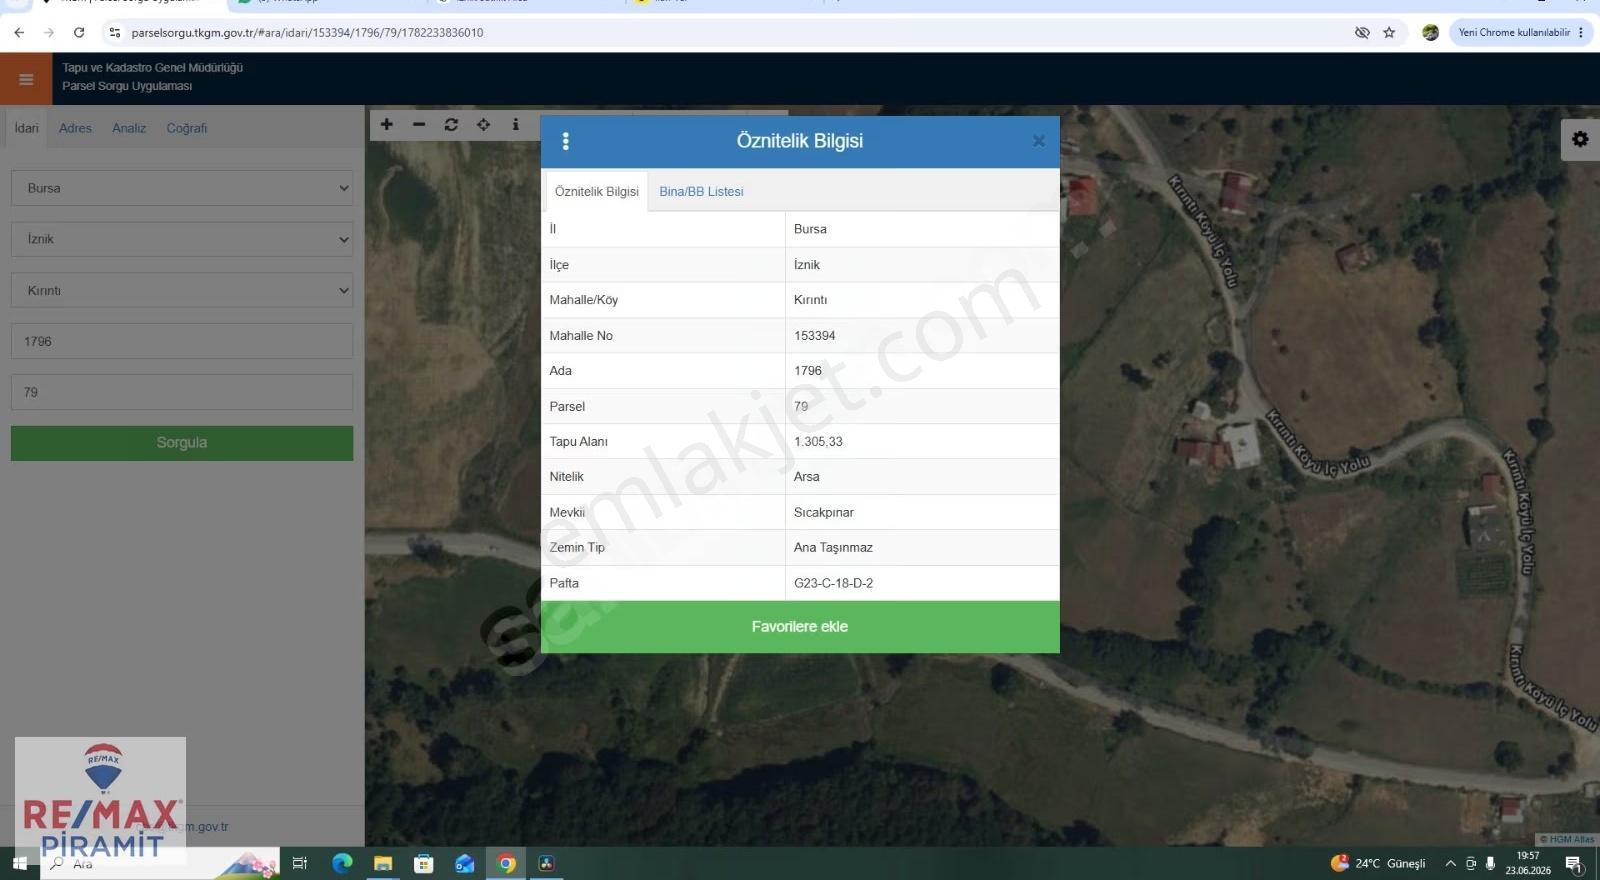Zoom in with the map plus icon

(x=387, y=125)
